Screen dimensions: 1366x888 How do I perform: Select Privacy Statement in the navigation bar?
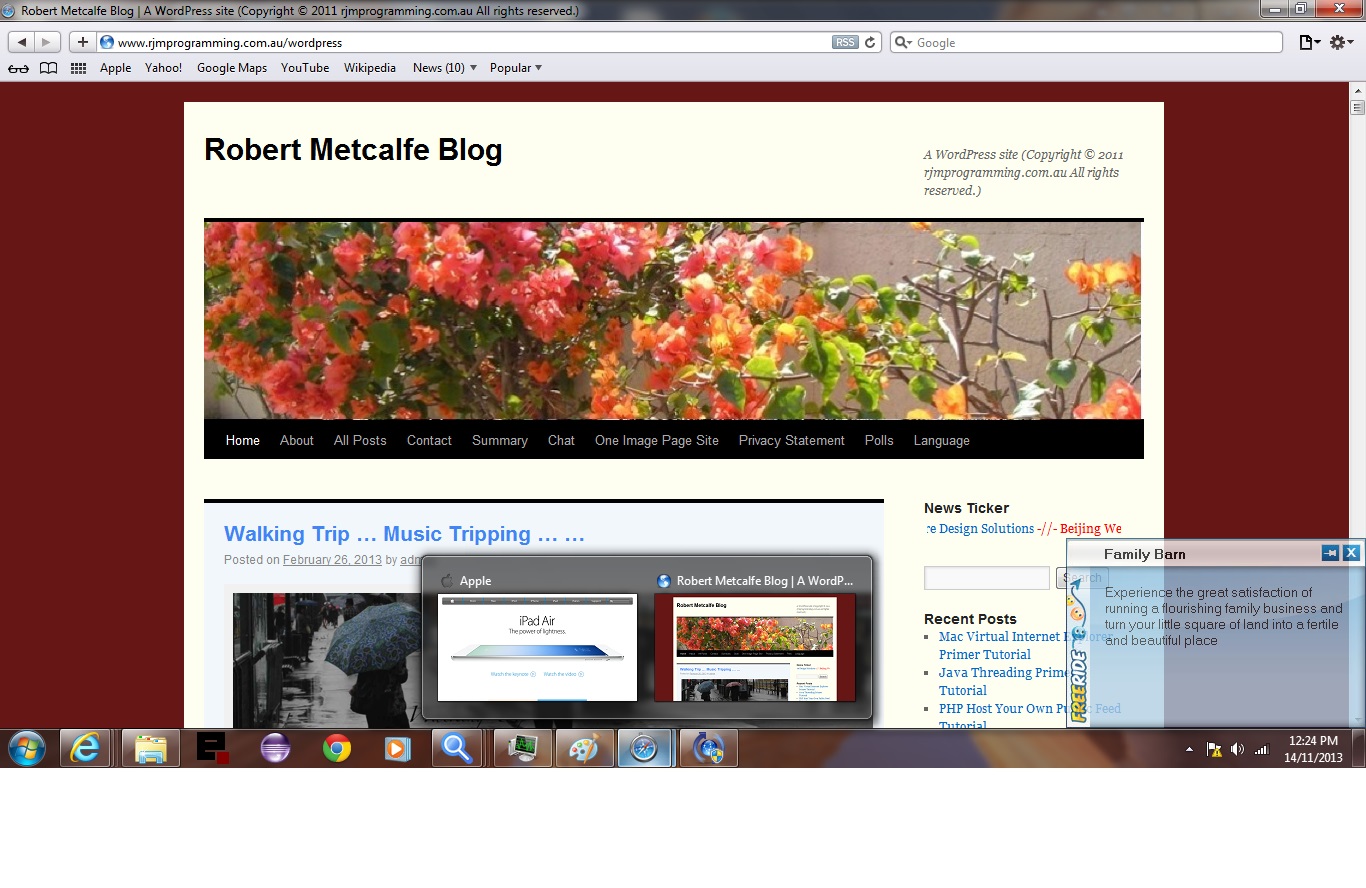pyautogui.click(x=791, y=440)
